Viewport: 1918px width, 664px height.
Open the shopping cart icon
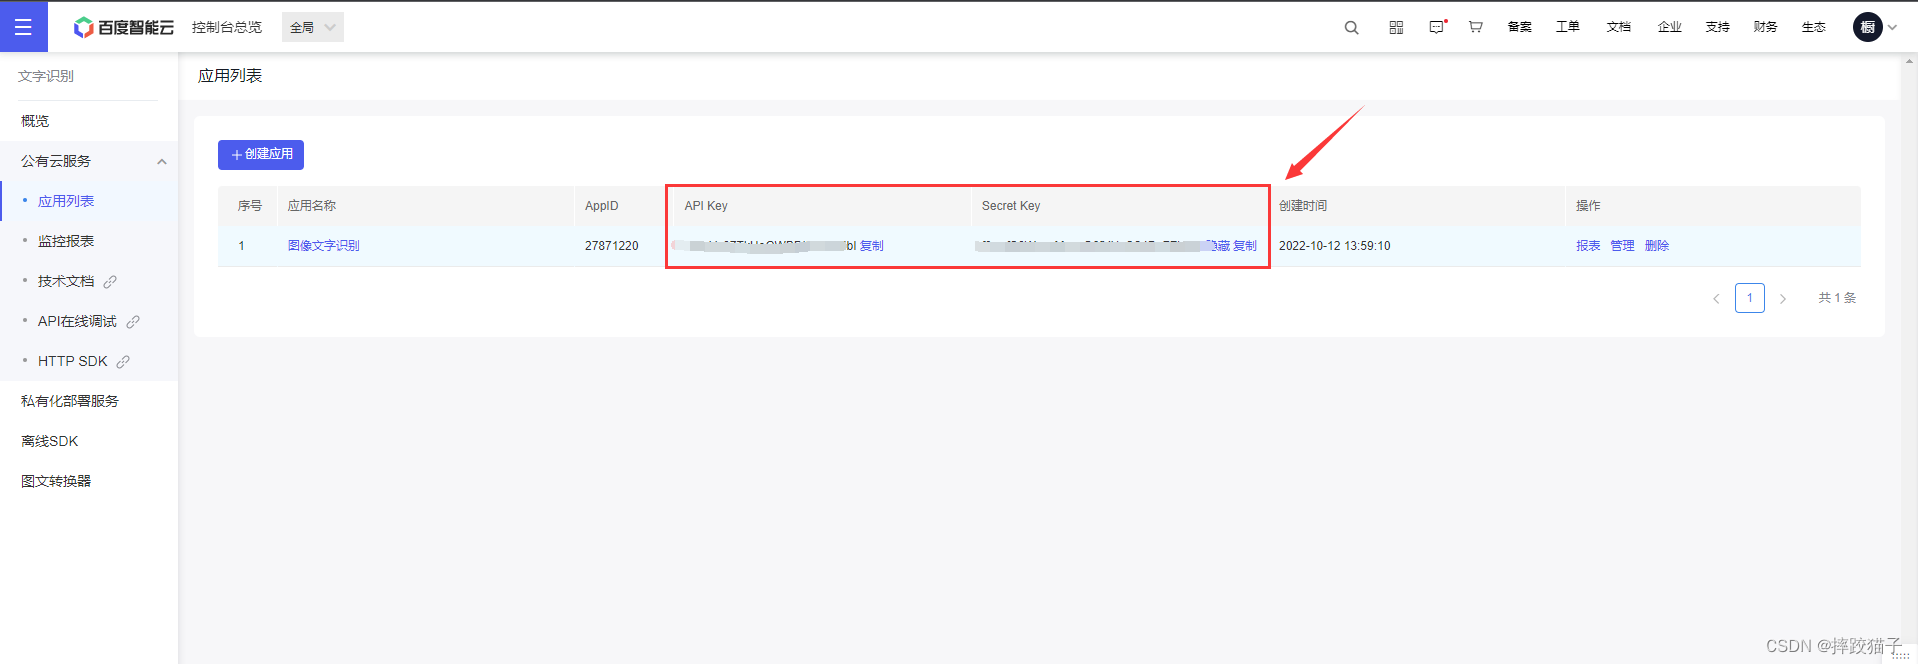pos(1475,27)
